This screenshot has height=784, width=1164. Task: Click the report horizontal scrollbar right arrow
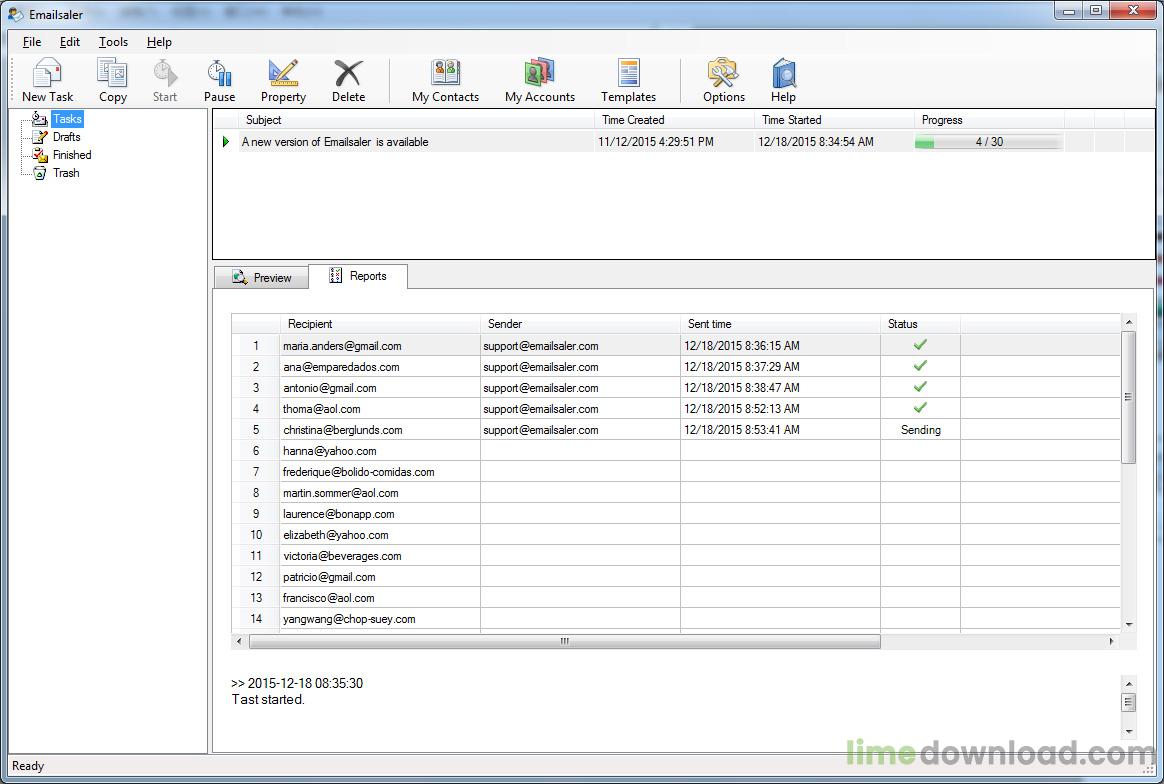1111,641
